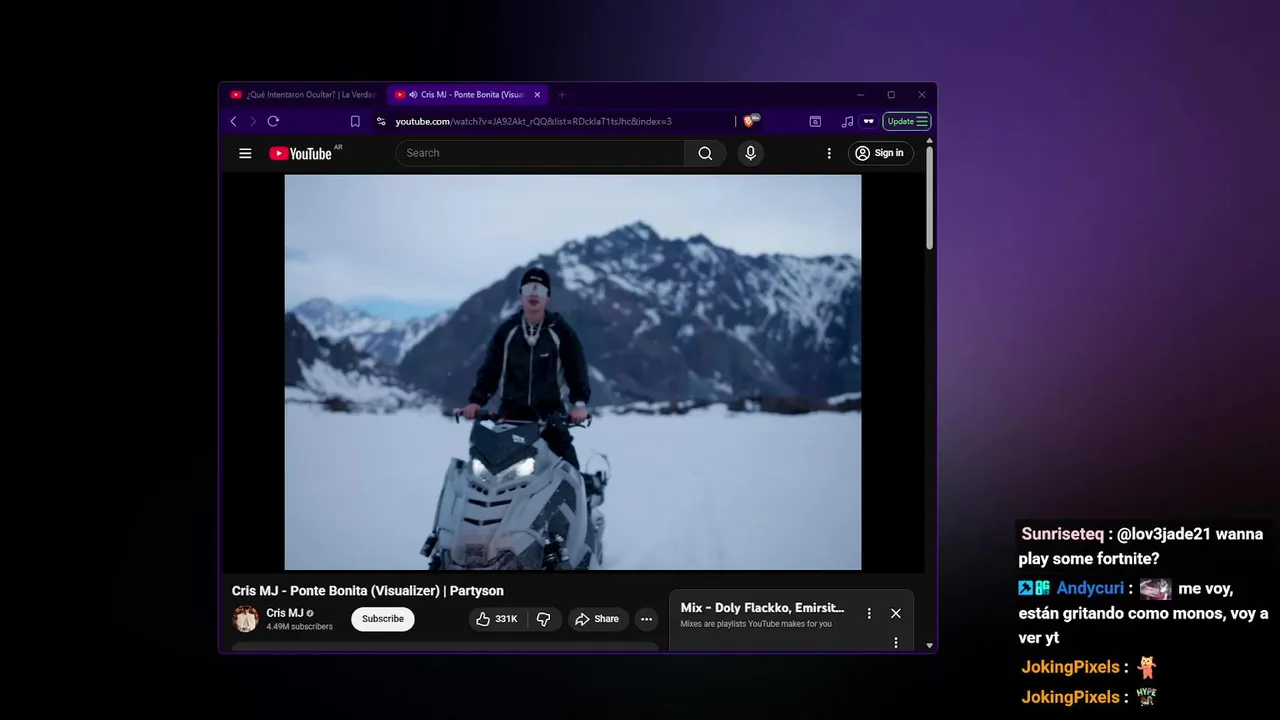Click the Andycuri chat badge icons
The image size is (1280, 720).
[1034, 588]
